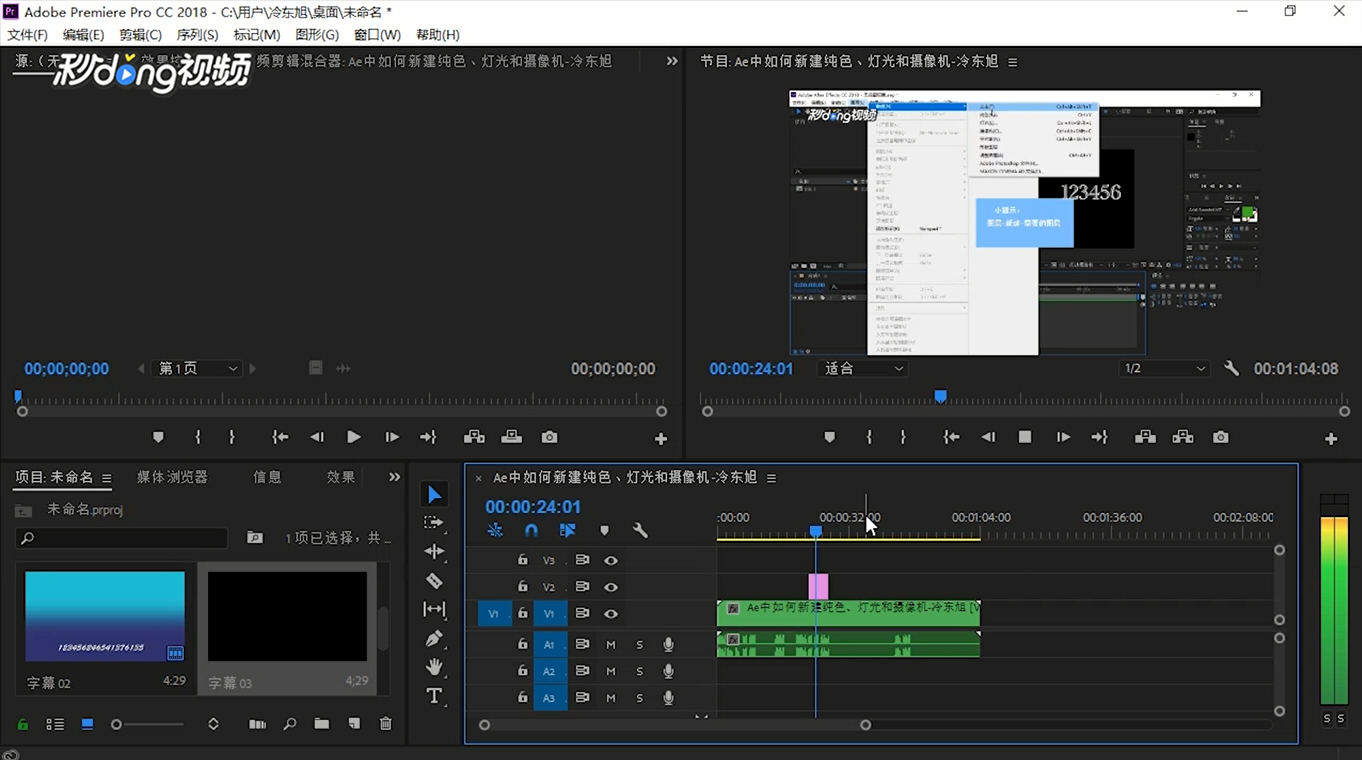Click Automate to Sequence icon

click(x=257, y=724)
